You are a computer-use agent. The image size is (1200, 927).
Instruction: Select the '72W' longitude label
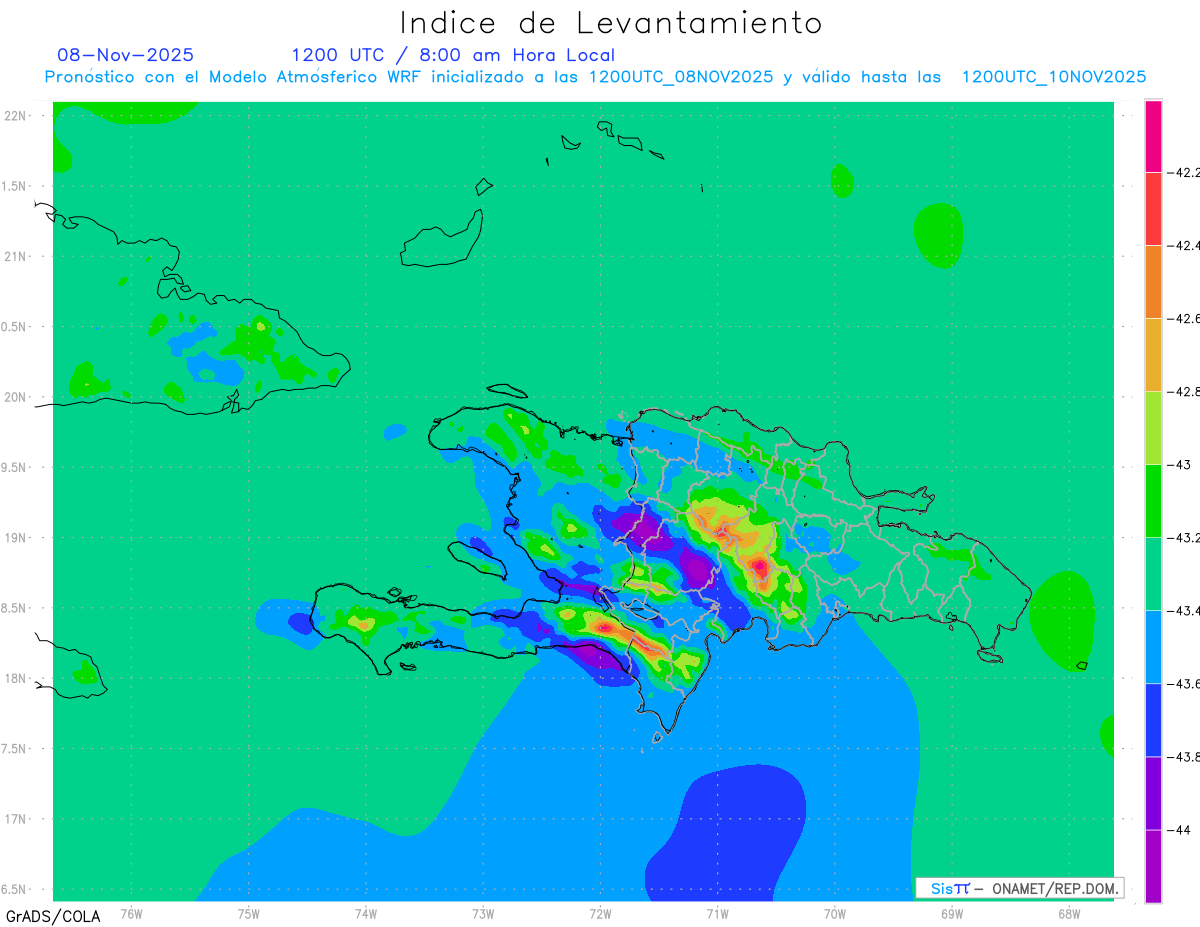tap(600, 913)
